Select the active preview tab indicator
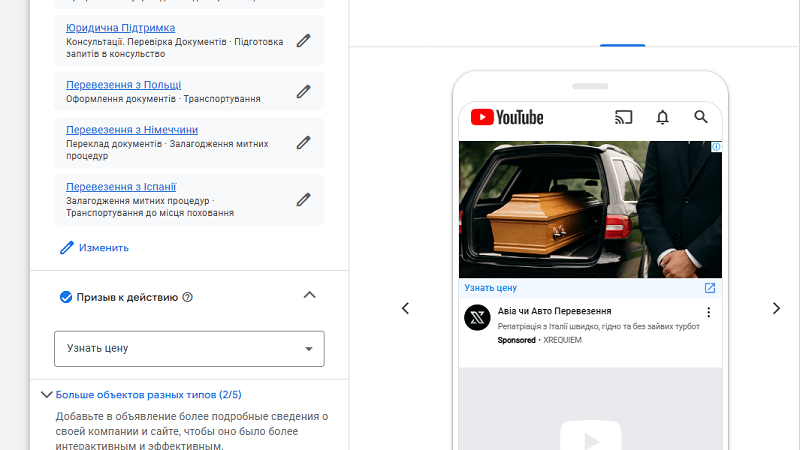Screen dimensions: 800x450 click(x=622, y=45)
